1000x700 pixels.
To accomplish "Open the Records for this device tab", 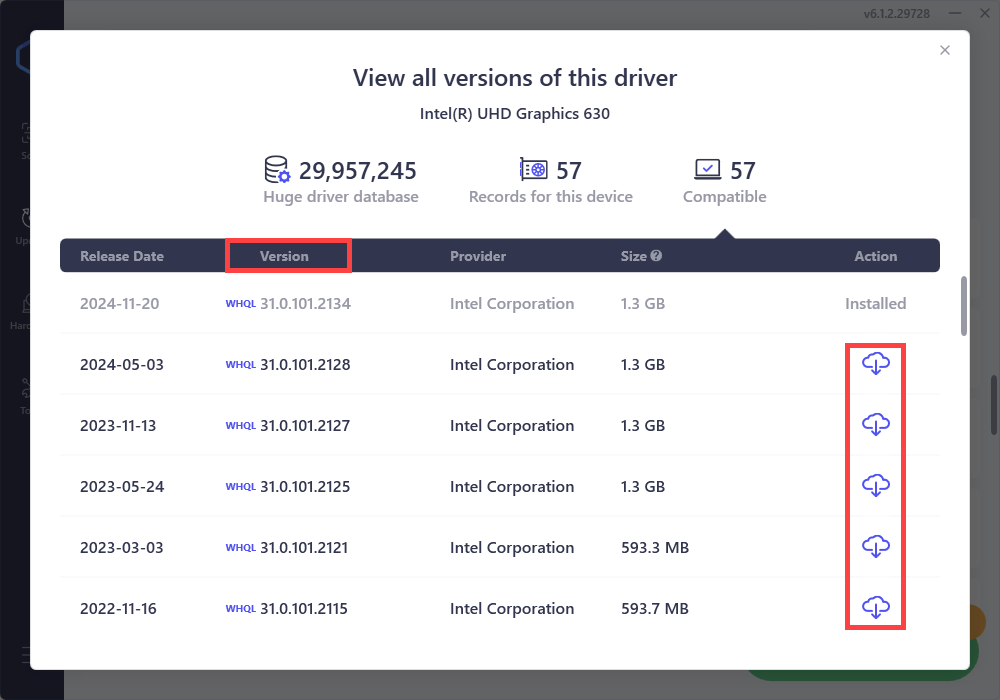I will [x=550, y=181].
